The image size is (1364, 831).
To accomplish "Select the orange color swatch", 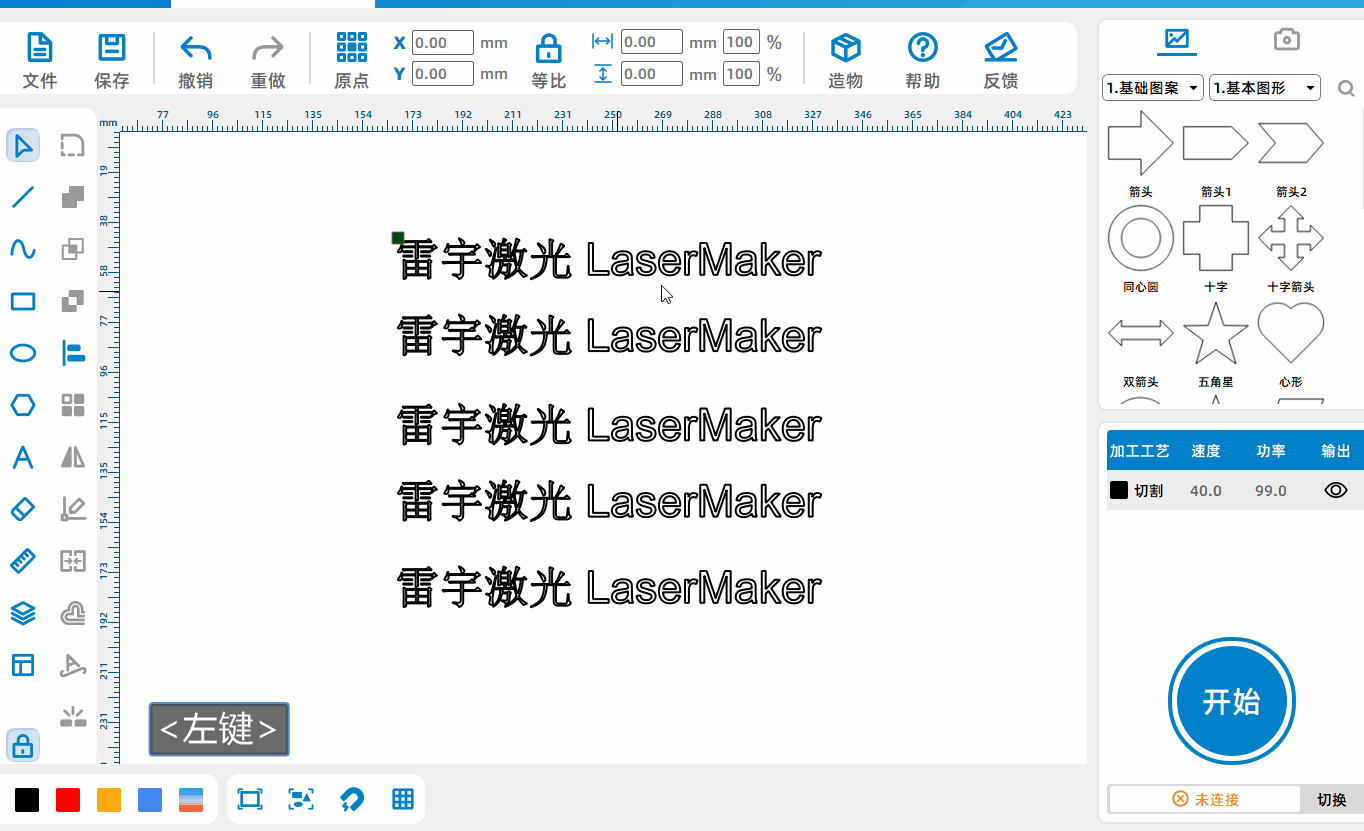I will tap(109, 799).
